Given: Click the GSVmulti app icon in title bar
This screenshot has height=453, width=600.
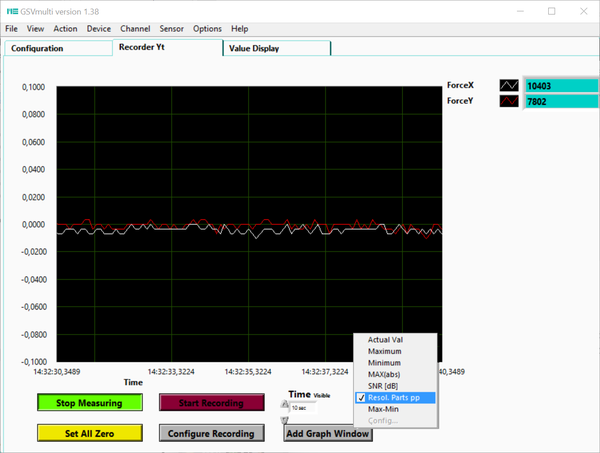Looking at the screenshot, I should pos(12,10).
